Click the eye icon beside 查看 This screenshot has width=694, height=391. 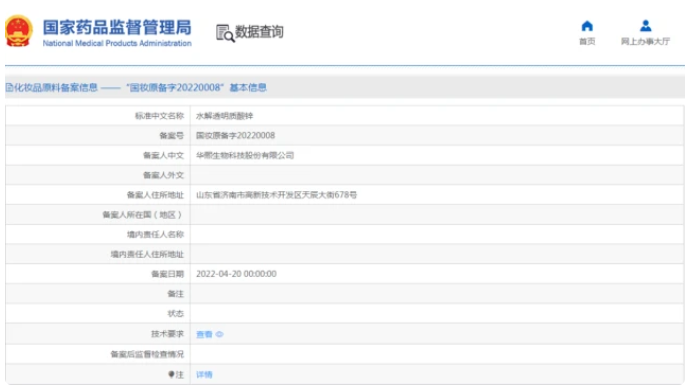[x=220, y=334]
